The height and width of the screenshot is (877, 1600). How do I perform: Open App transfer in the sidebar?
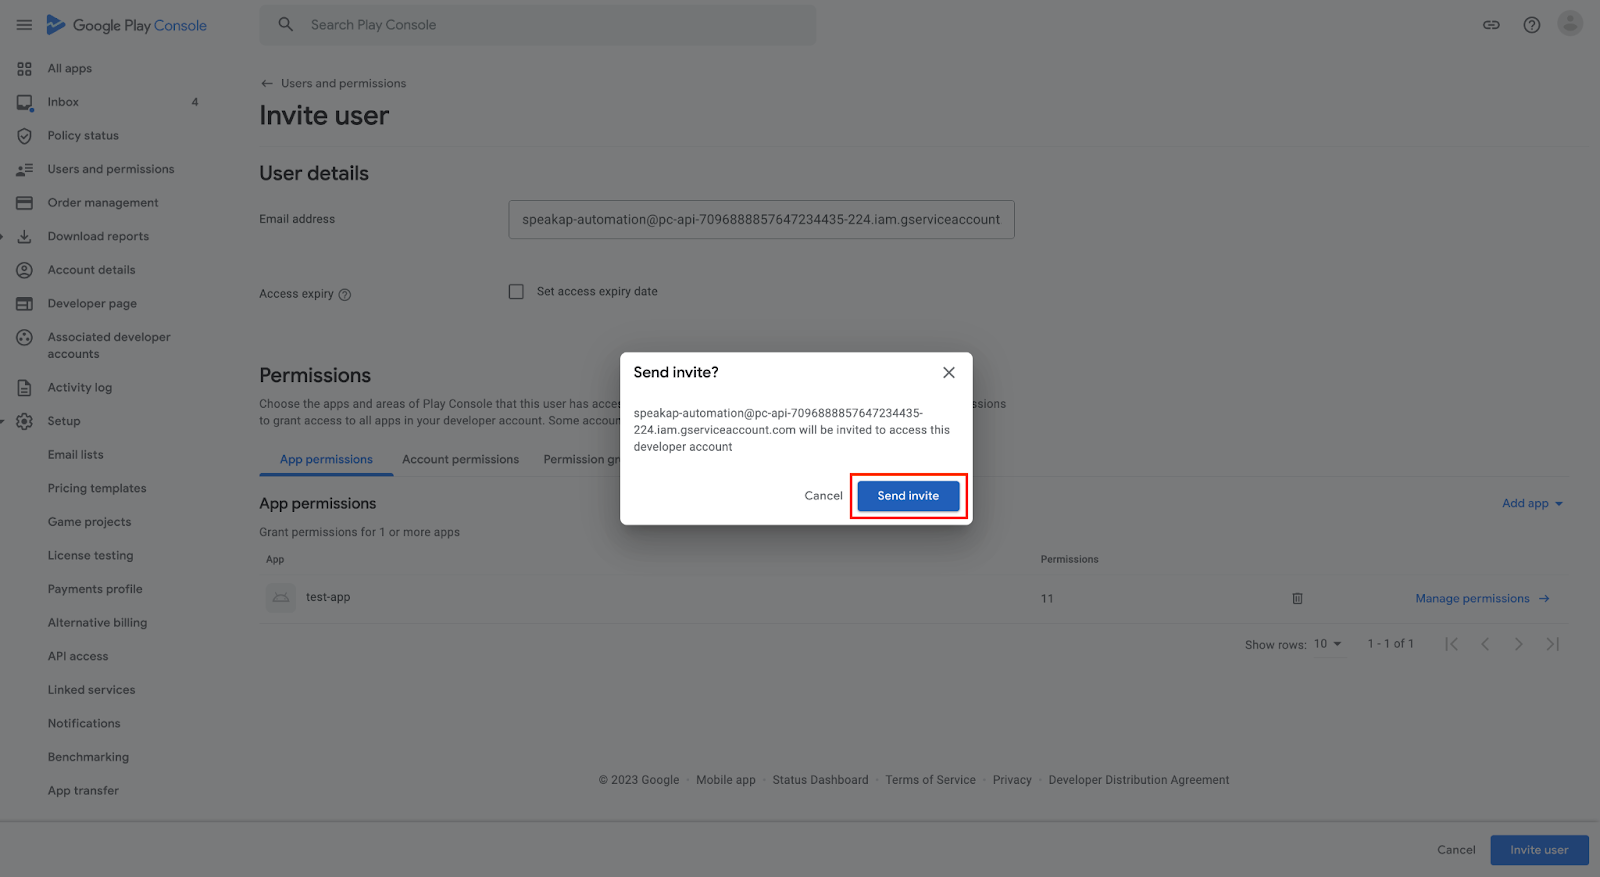(x=83, y=791)
